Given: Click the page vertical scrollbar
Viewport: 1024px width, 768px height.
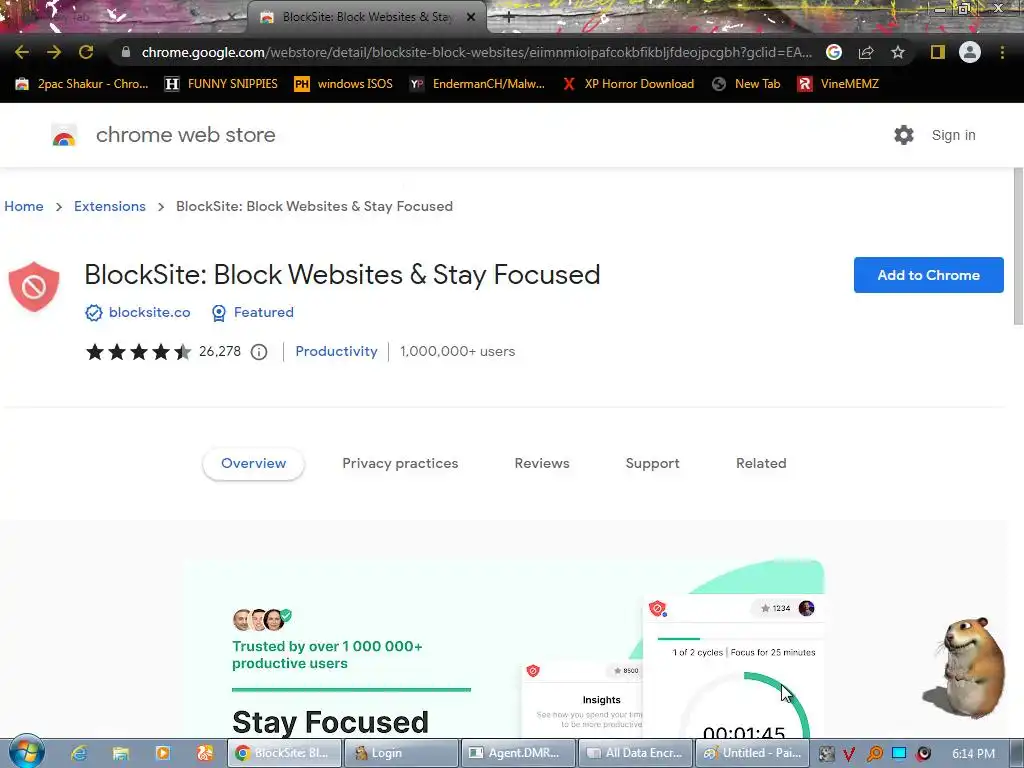Looking at the screenshot, I should pos(1018,246).
